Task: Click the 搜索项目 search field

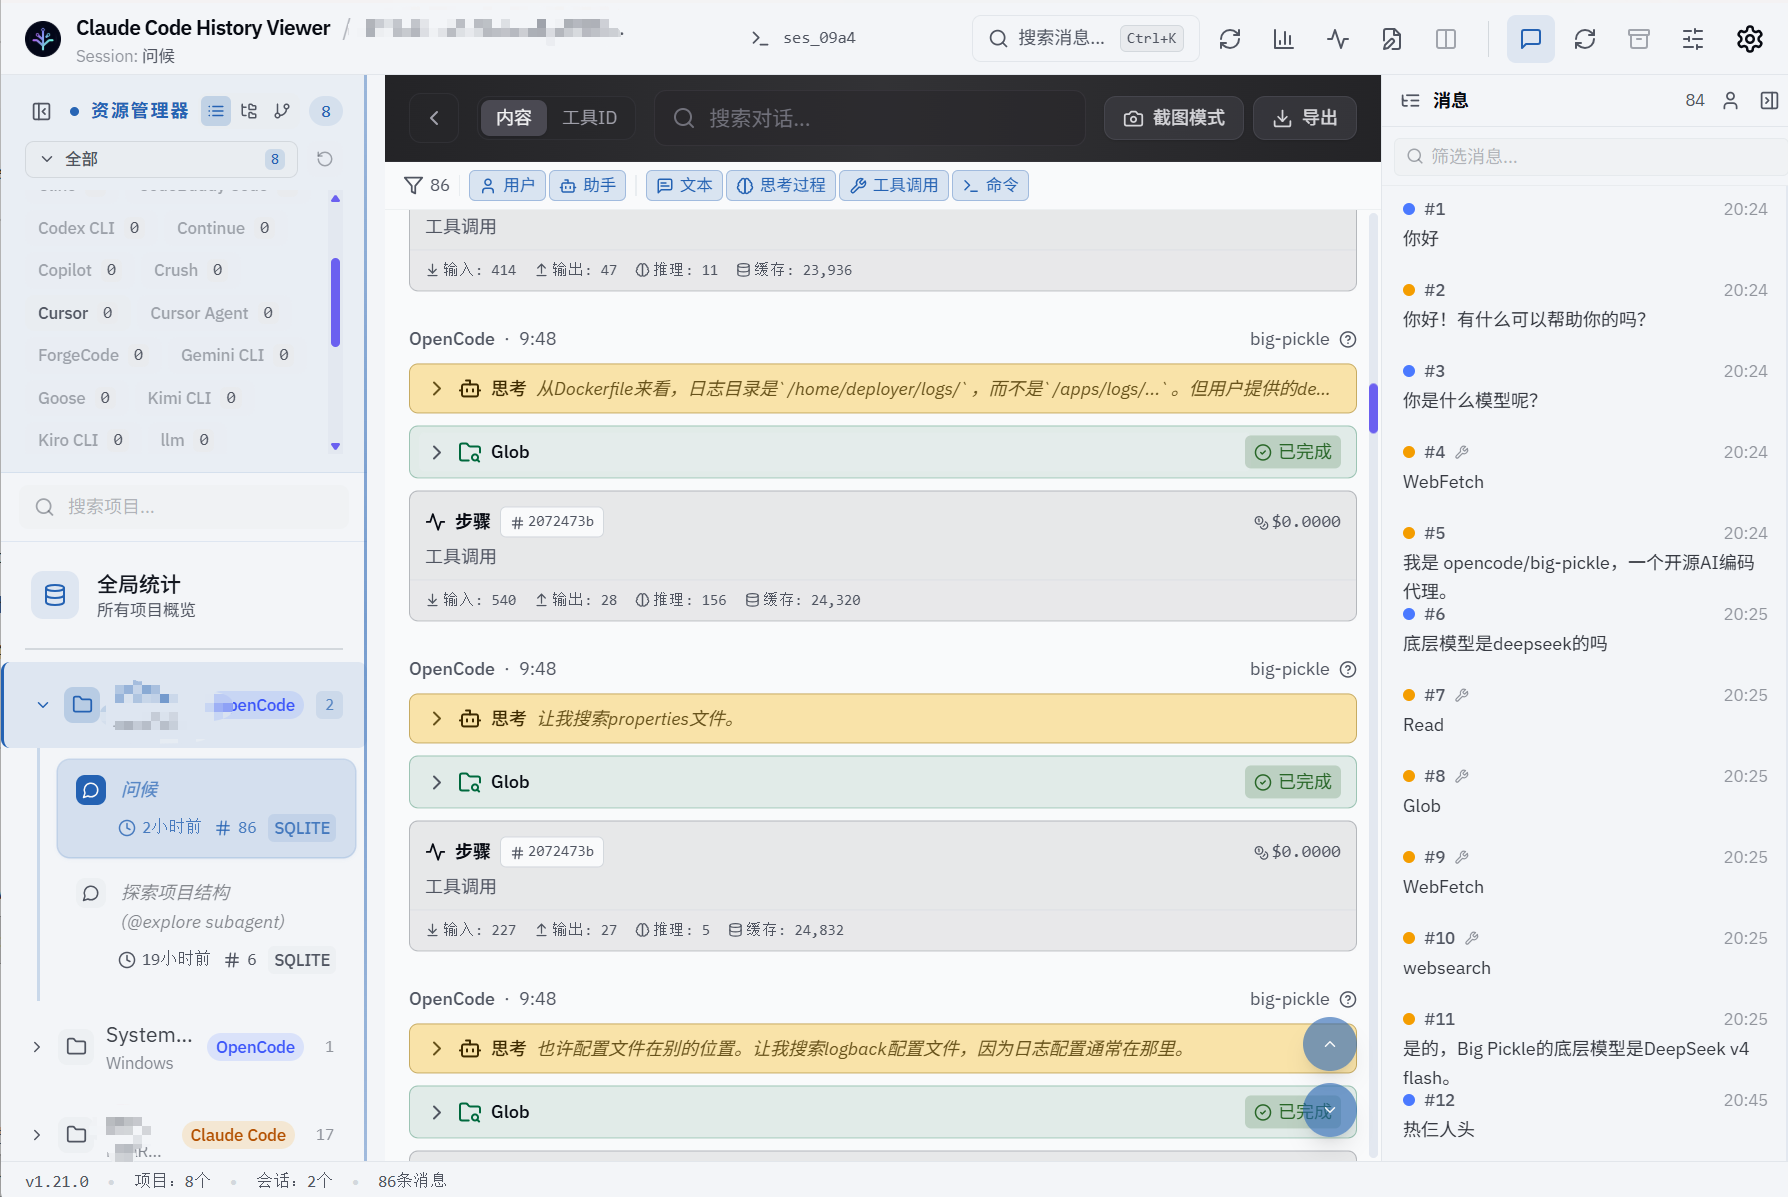Action: [184, 507]
